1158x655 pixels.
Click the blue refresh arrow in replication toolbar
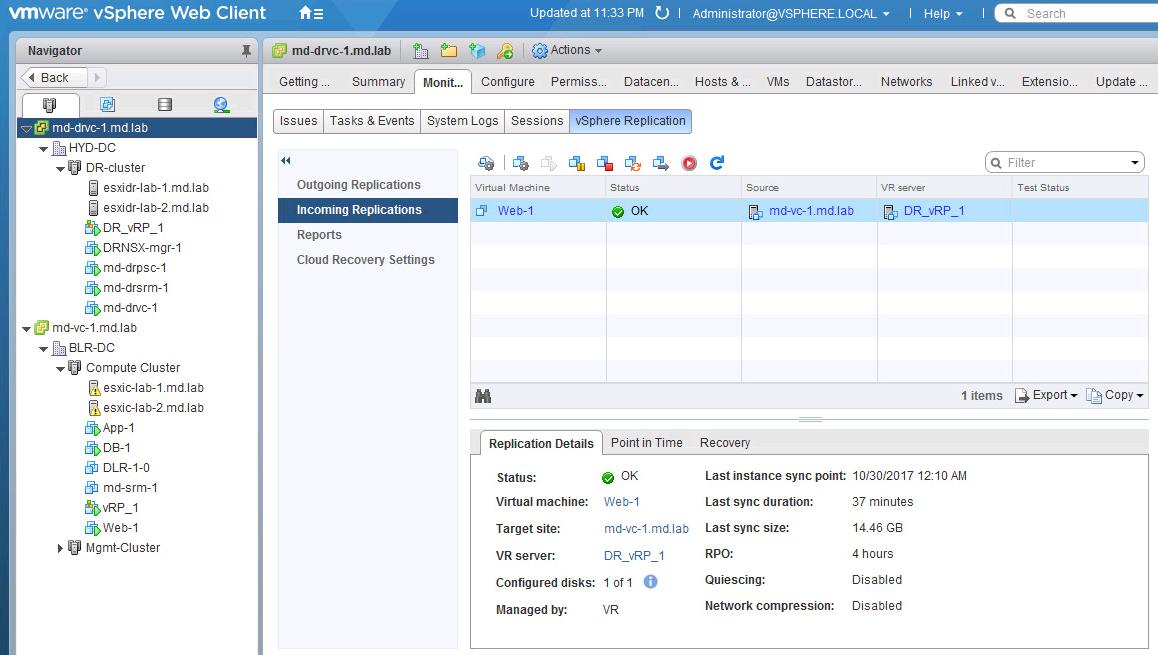(717, 163)
